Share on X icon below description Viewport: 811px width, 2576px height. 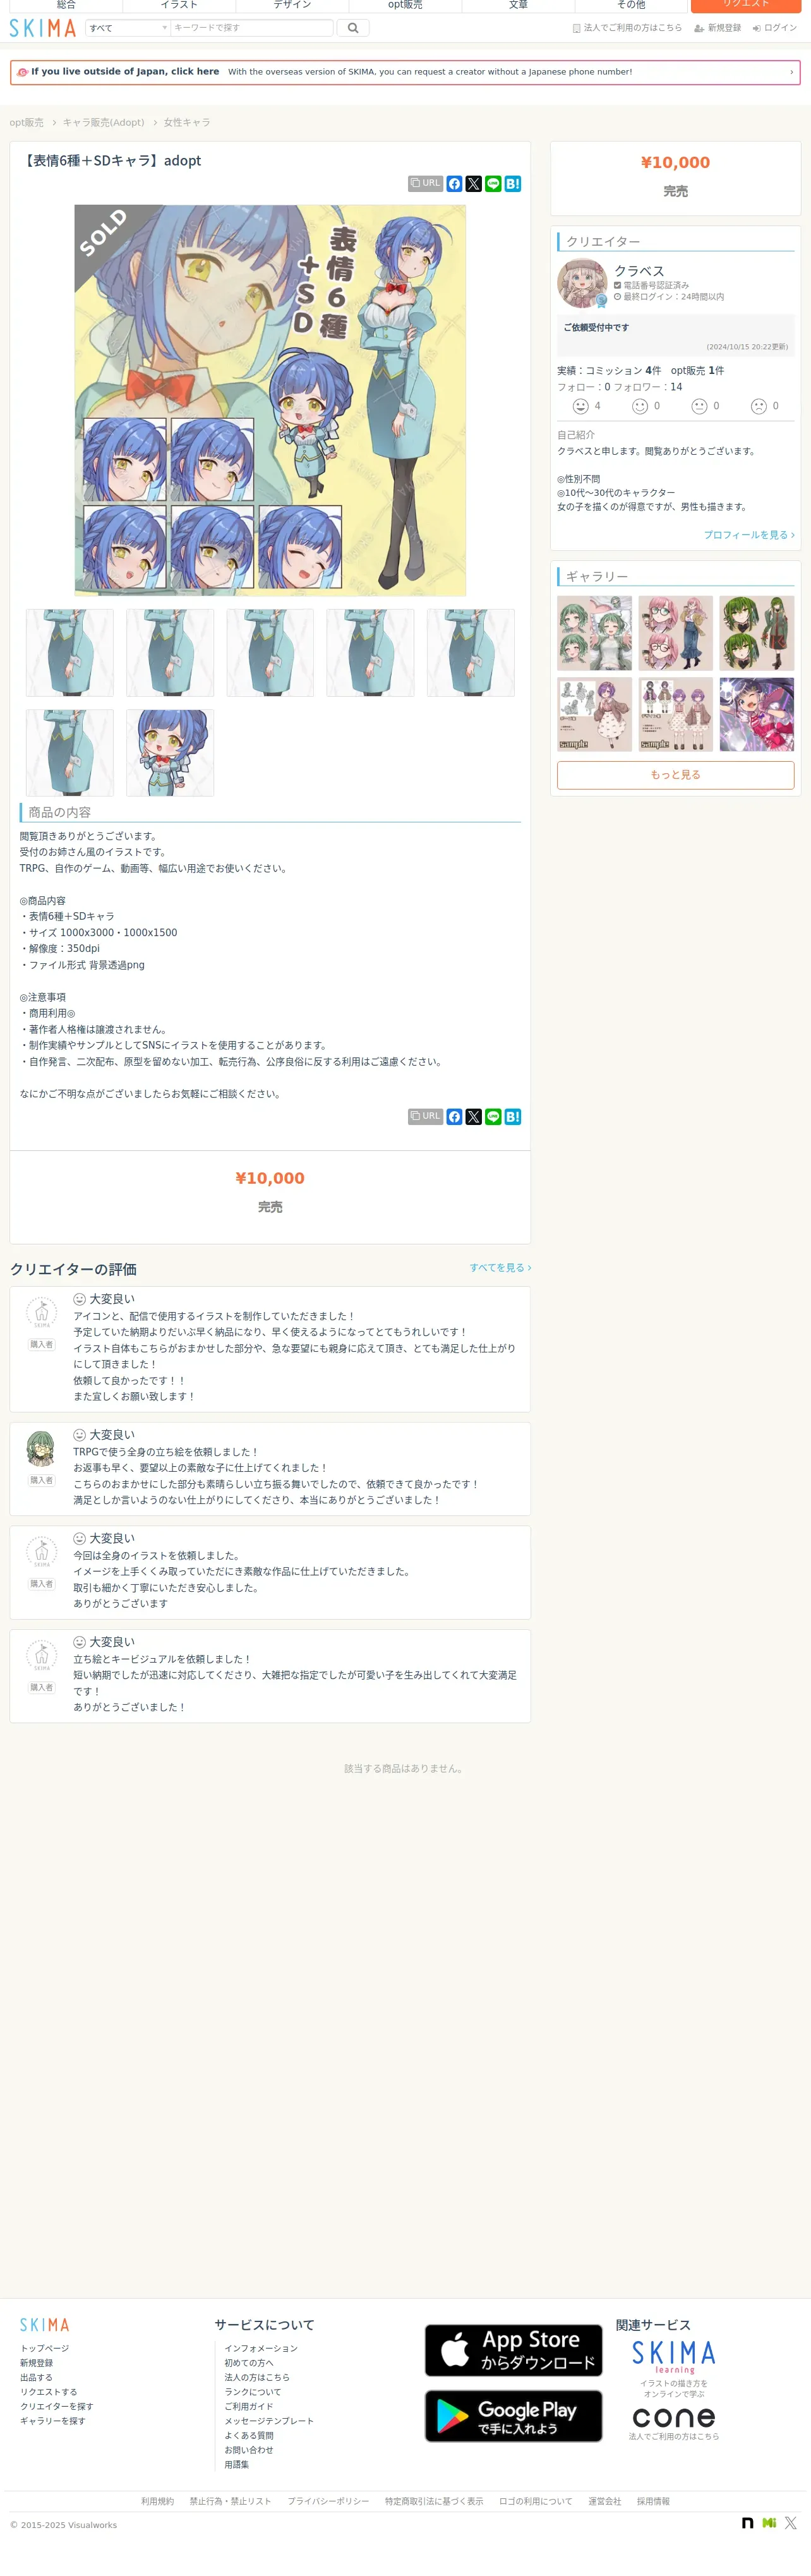click(x=474, y=1116)
